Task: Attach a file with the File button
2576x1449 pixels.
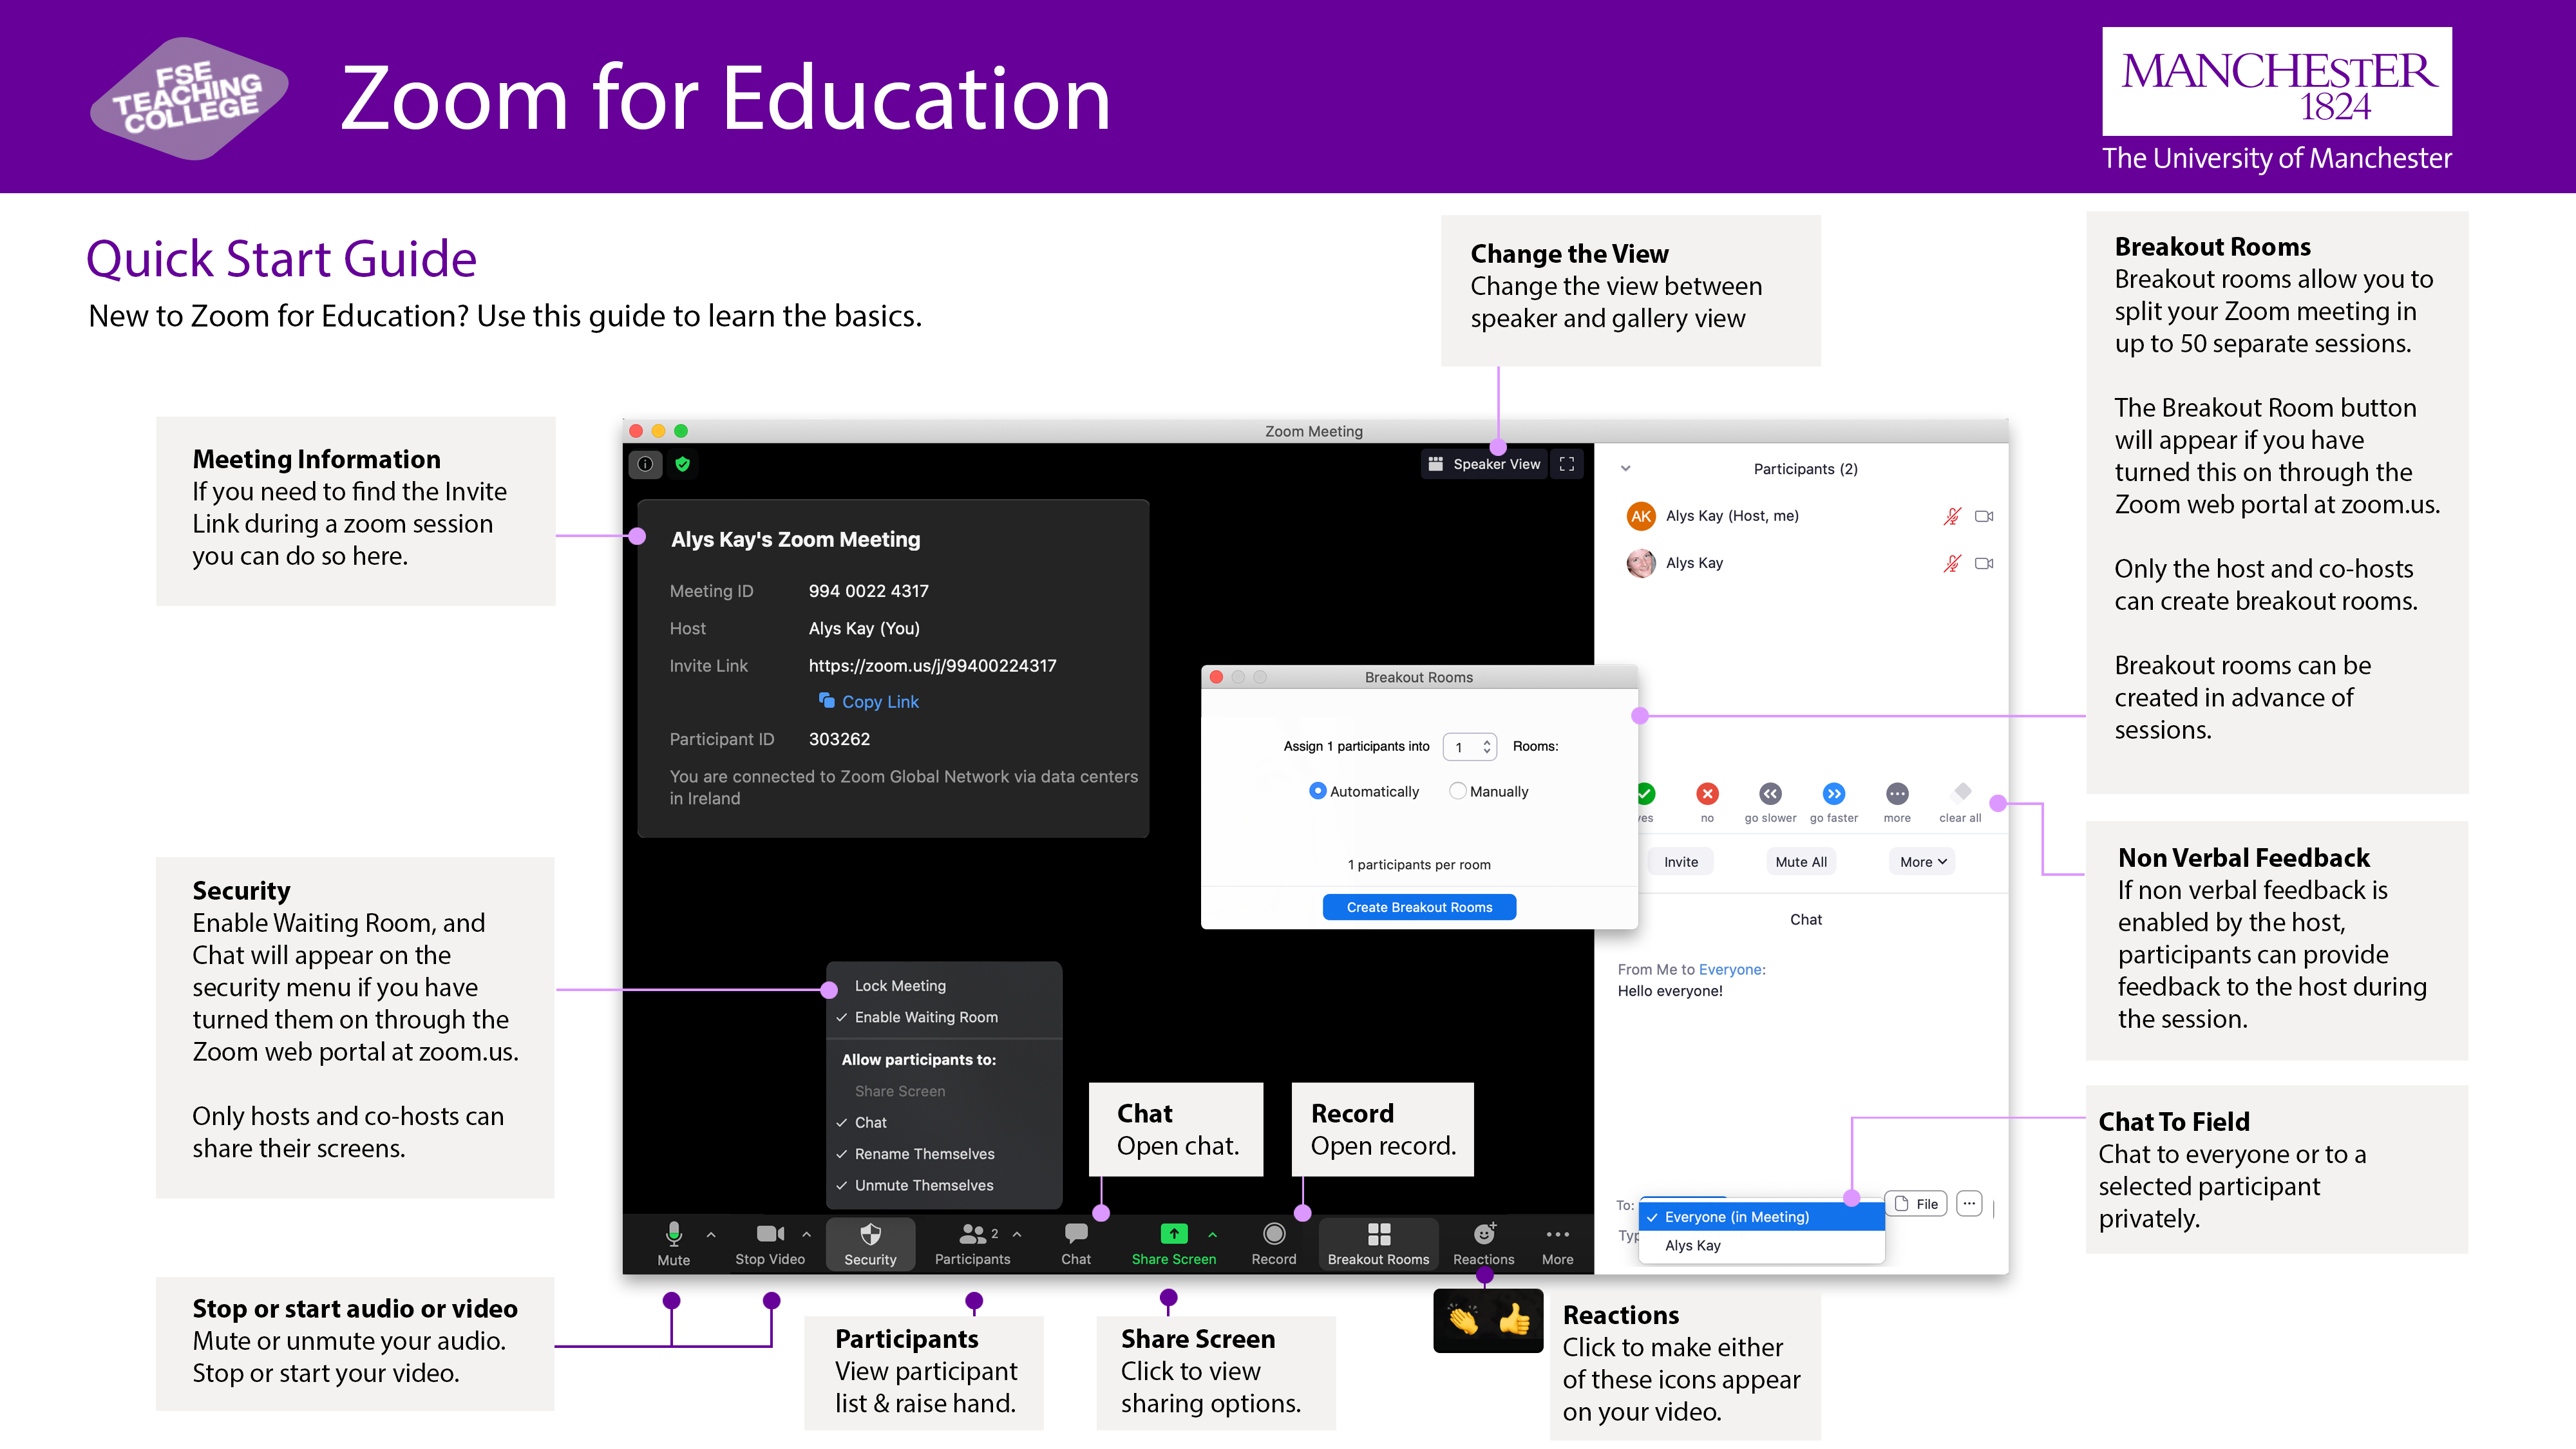Action: [x=1916, y=1204]
